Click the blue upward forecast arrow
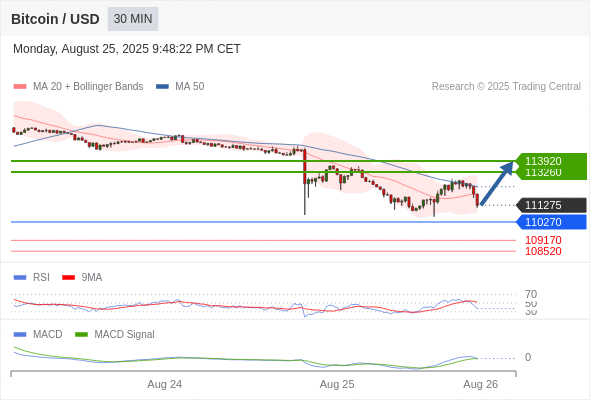The width and height of the screenshot is (590, 400). pos(497,183)
